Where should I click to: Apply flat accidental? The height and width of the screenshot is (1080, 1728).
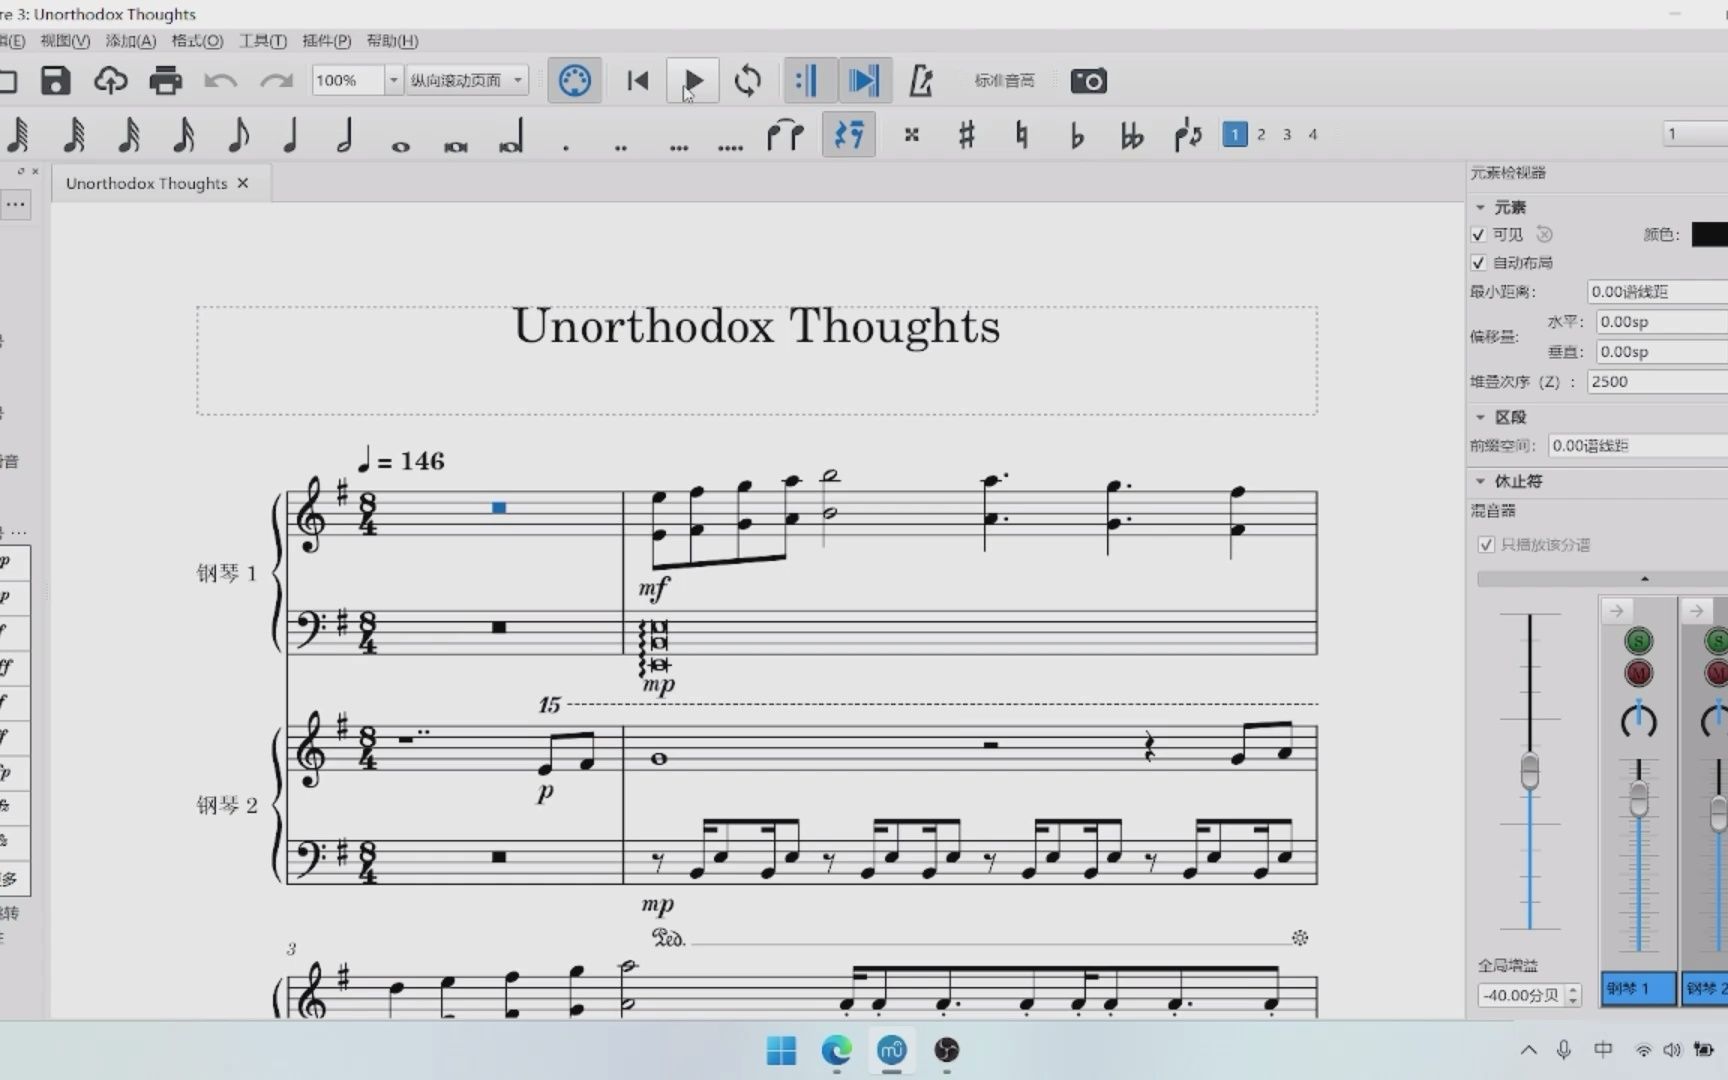pos(1077,135)
